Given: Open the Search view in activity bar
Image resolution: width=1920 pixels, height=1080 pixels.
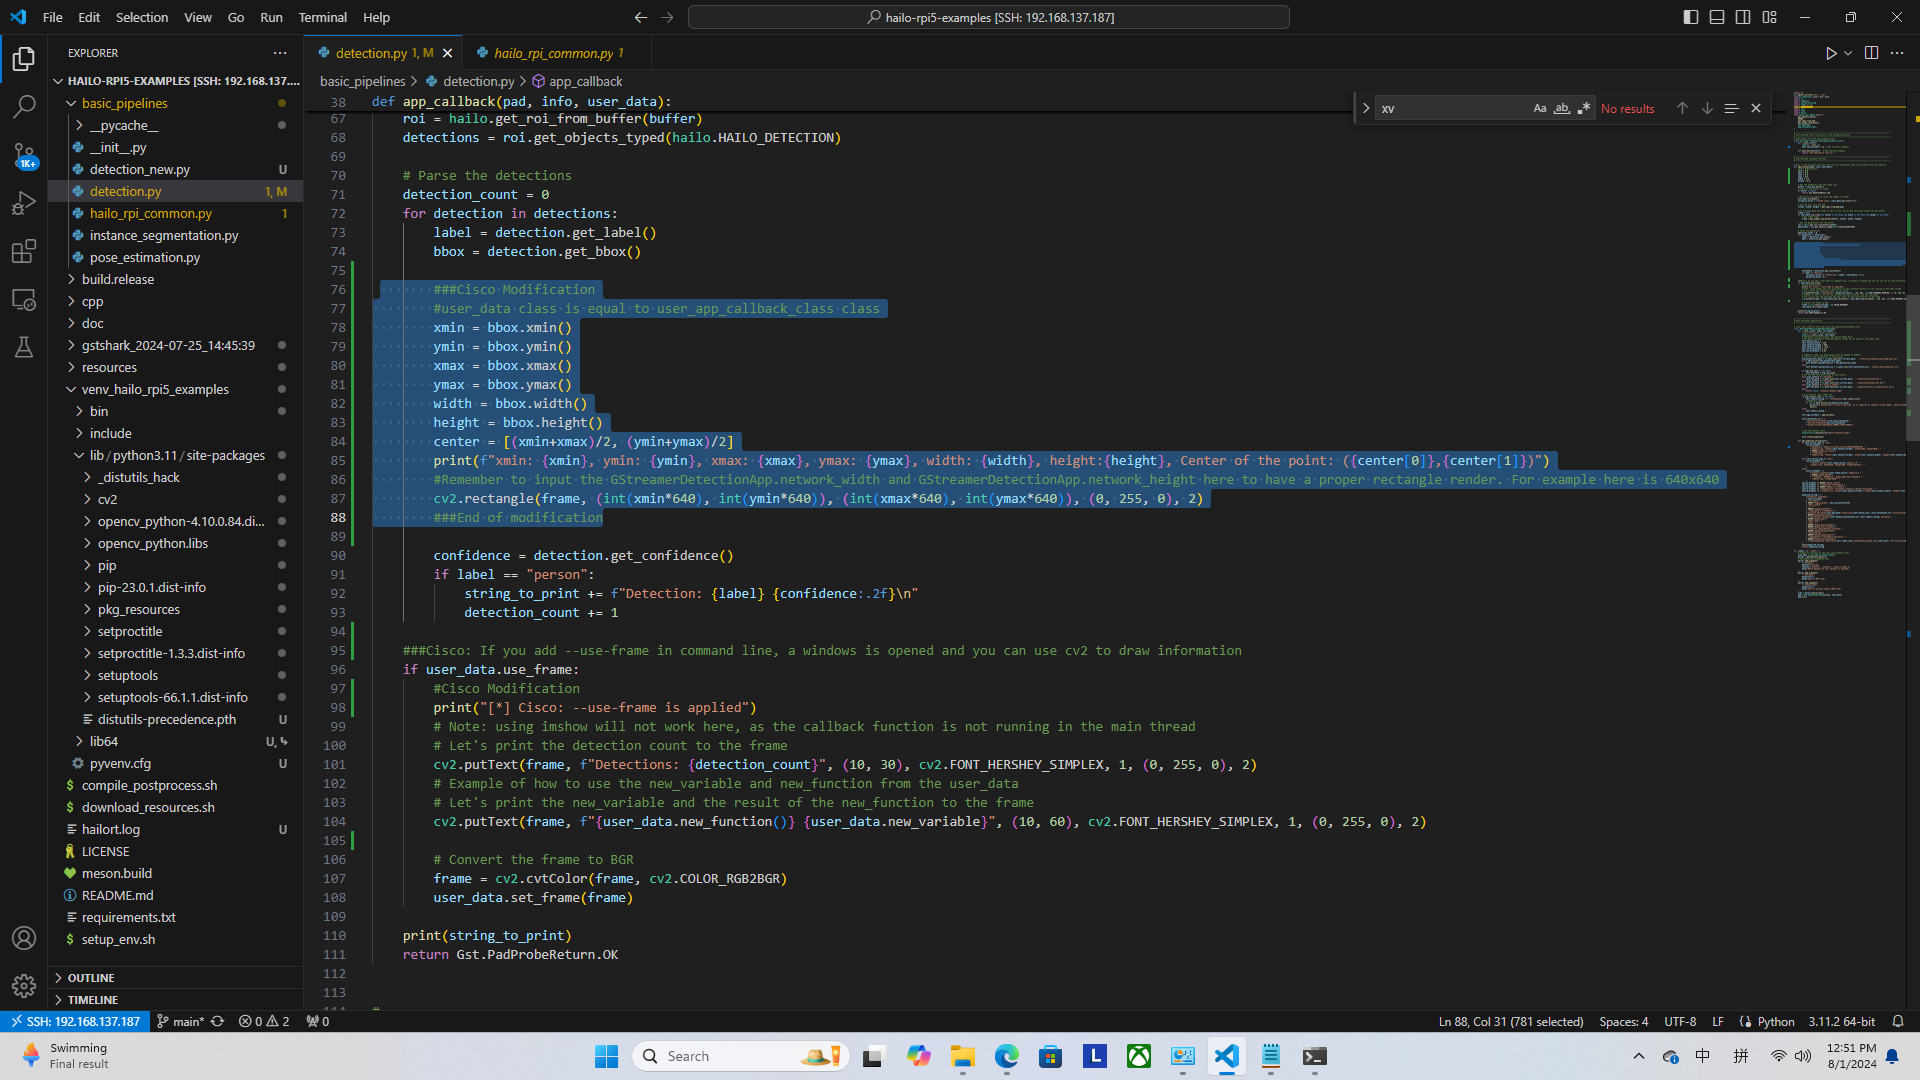Looking at the screenshot, I should pyautogui.click(x=24, y=106).
